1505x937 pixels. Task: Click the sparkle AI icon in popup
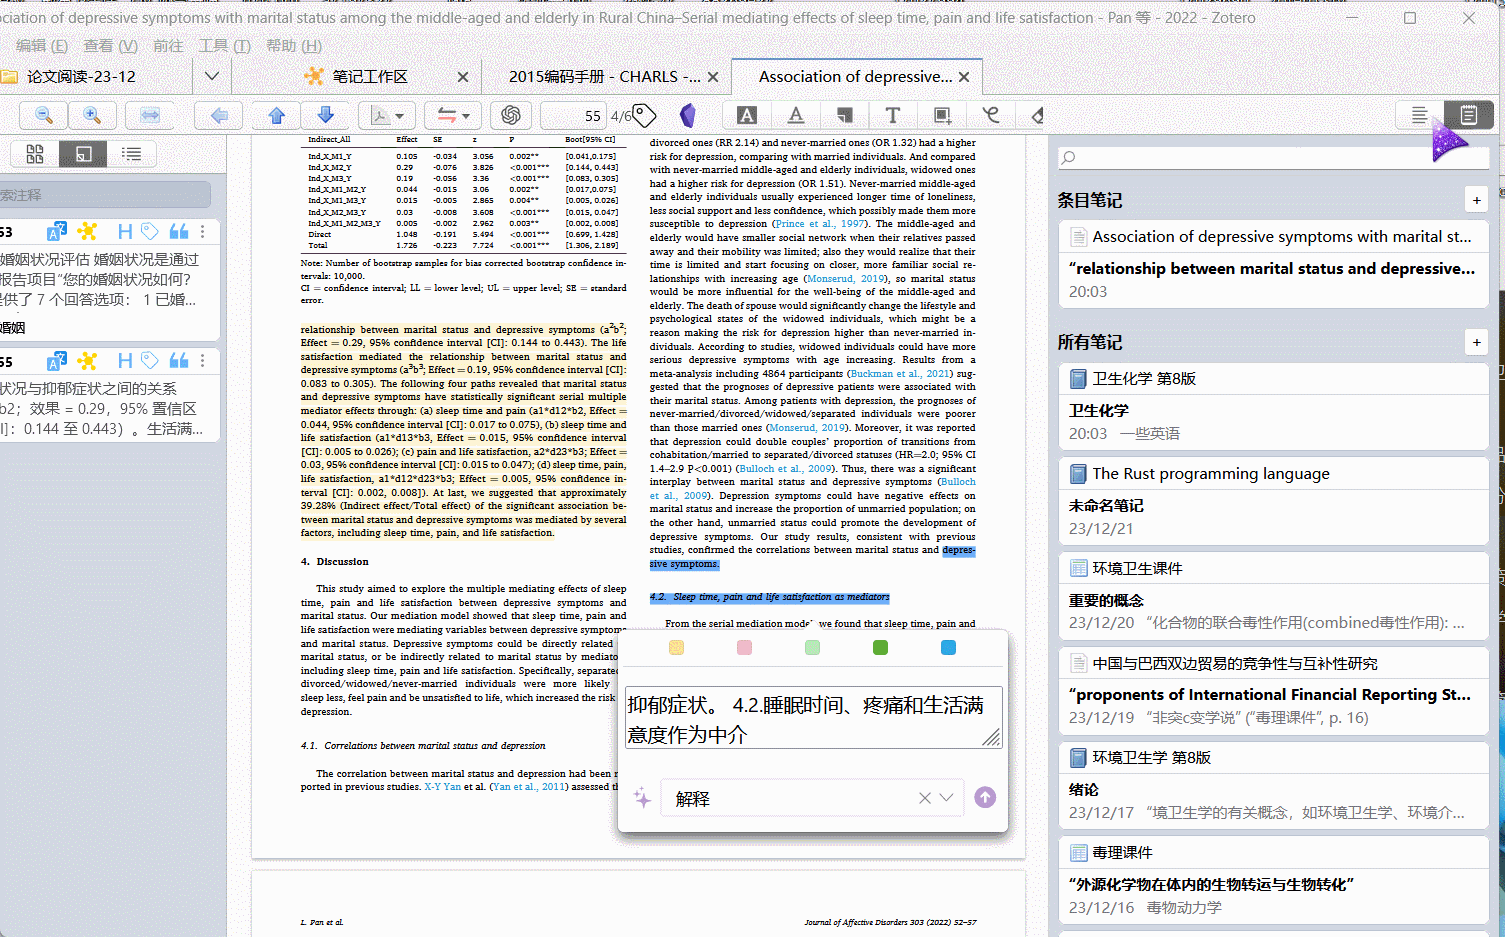[642, 798]
